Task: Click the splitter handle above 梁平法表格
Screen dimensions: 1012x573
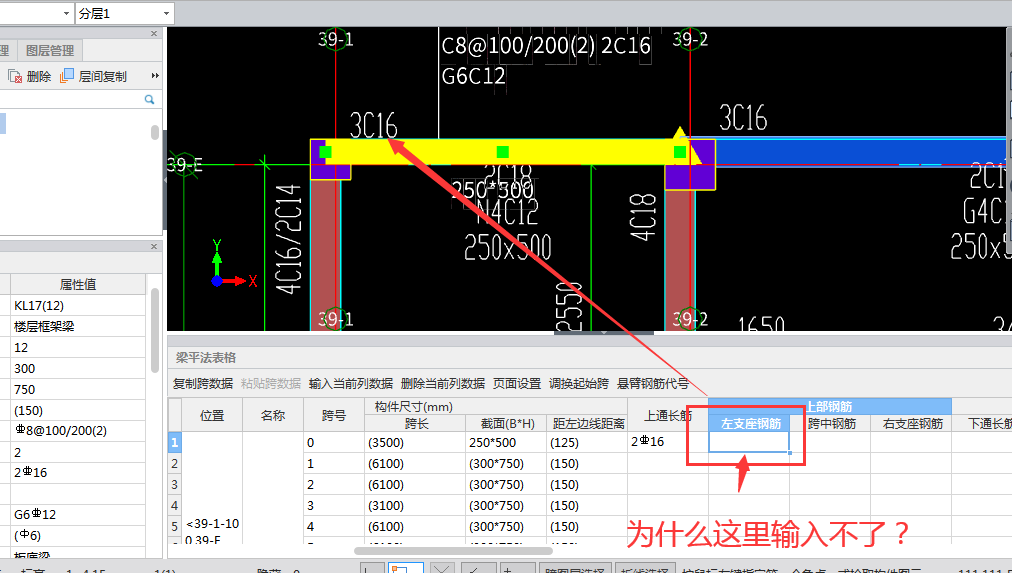Action: pyautogui.click(x=603, y=333)
